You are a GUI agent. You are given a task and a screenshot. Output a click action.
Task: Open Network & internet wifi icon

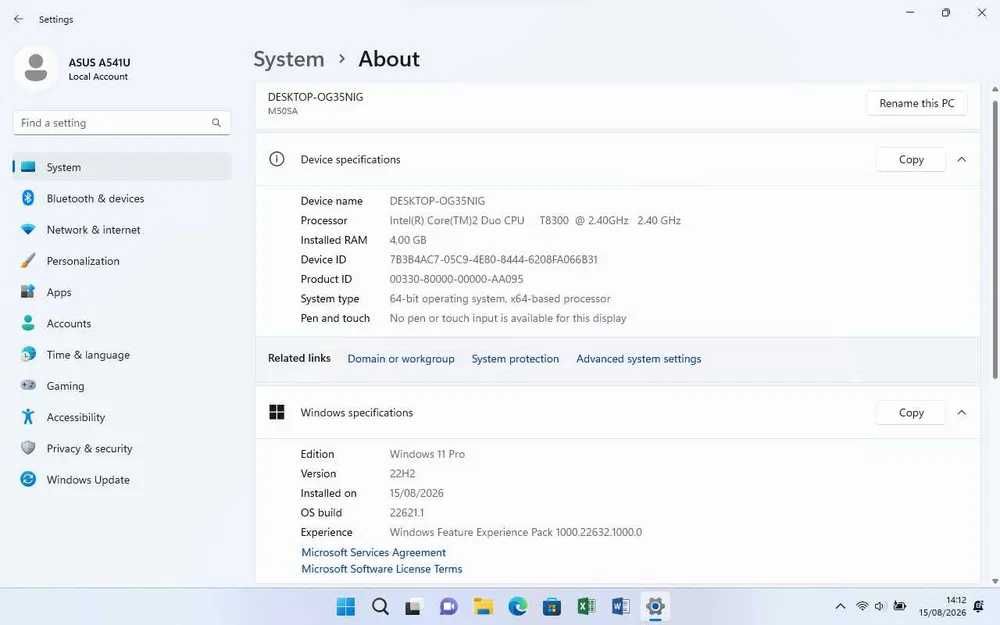[x=28, y=230]
